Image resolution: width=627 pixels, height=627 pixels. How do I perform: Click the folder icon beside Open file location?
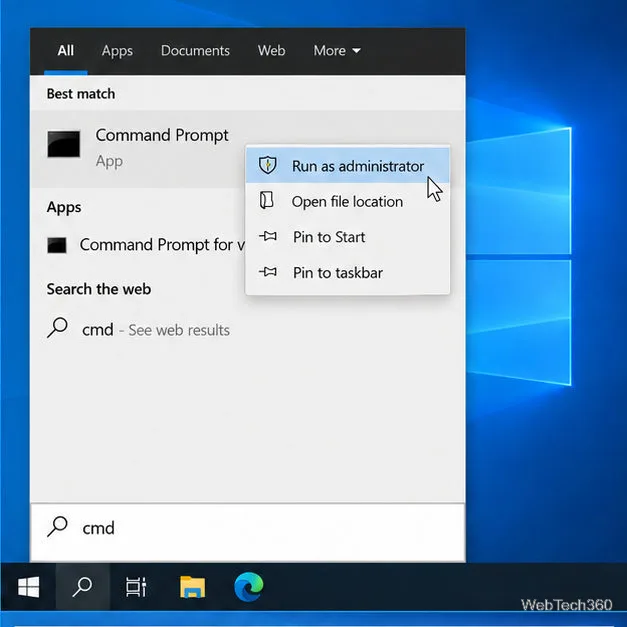coord(267,200)
